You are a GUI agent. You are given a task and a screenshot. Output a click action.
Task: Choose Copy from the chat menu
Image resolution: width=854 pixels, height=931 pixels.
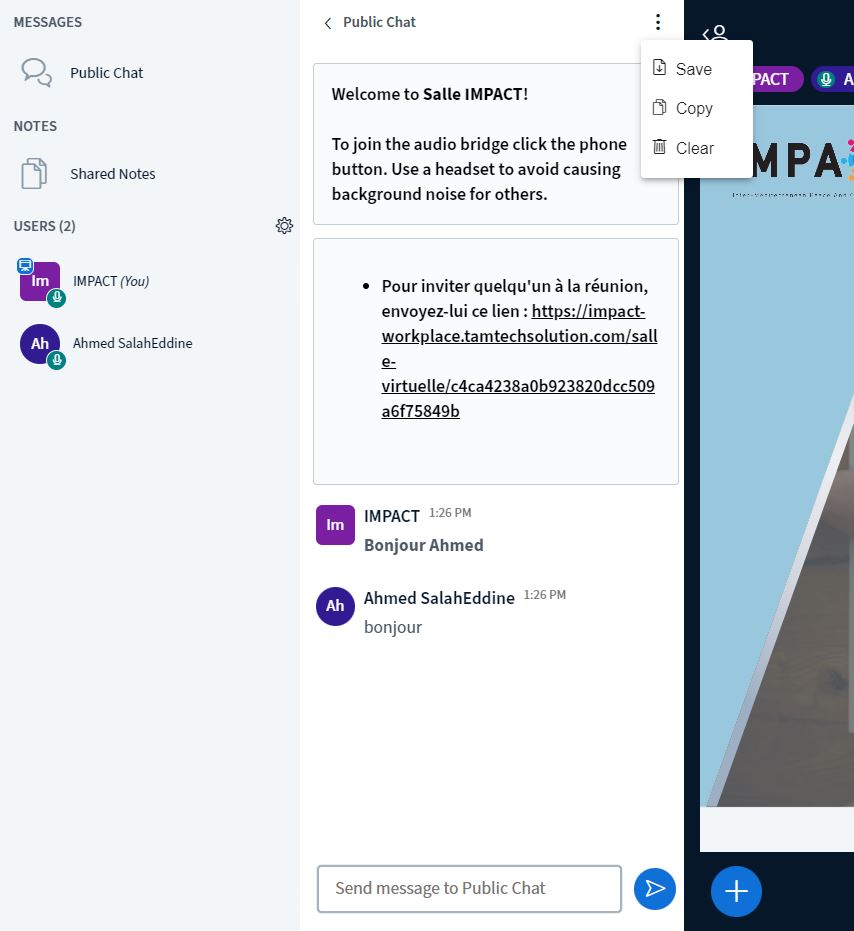click(694, 108)
